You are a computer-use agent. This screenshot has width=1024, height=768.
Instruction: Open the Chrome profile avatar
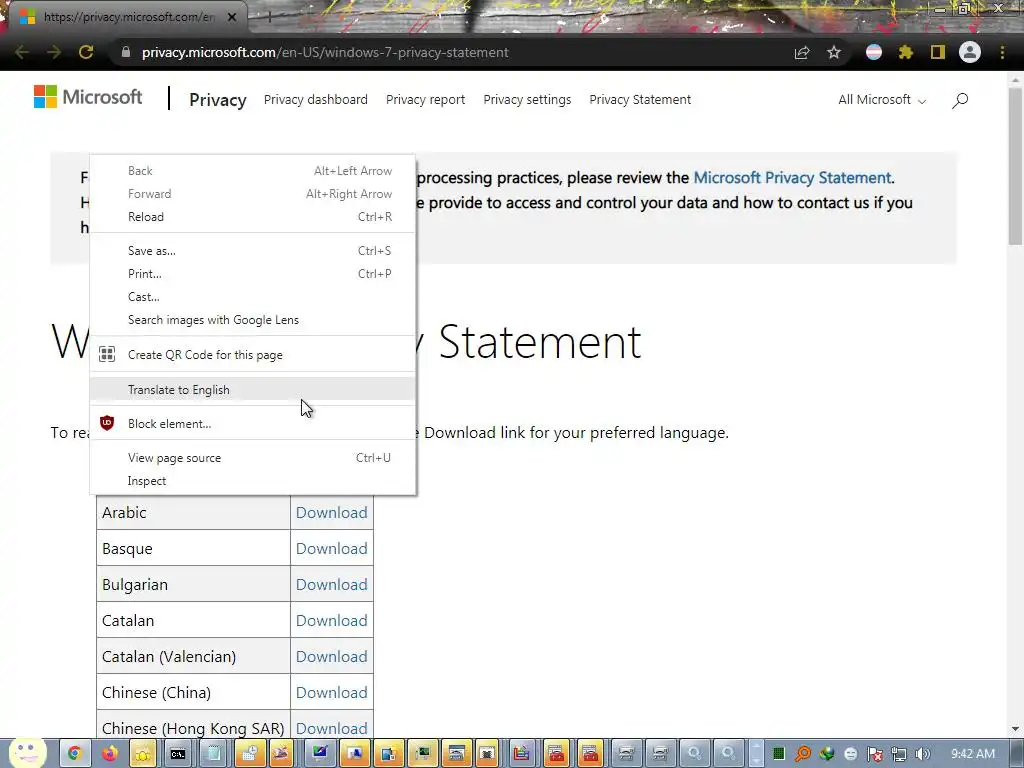pyautogui.click(x=970, y=52)
